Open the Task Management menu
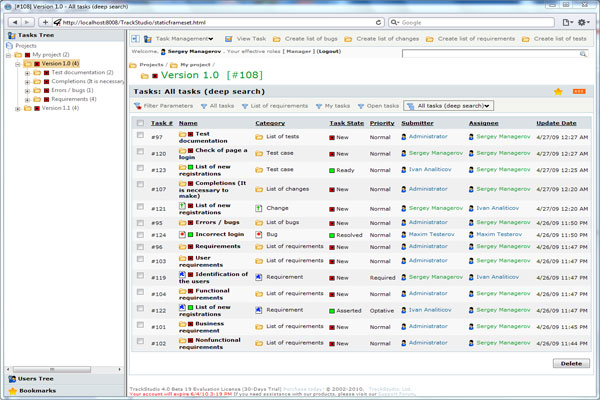The width and height of the screenshot is (600, 400). [x=183, y=39]
